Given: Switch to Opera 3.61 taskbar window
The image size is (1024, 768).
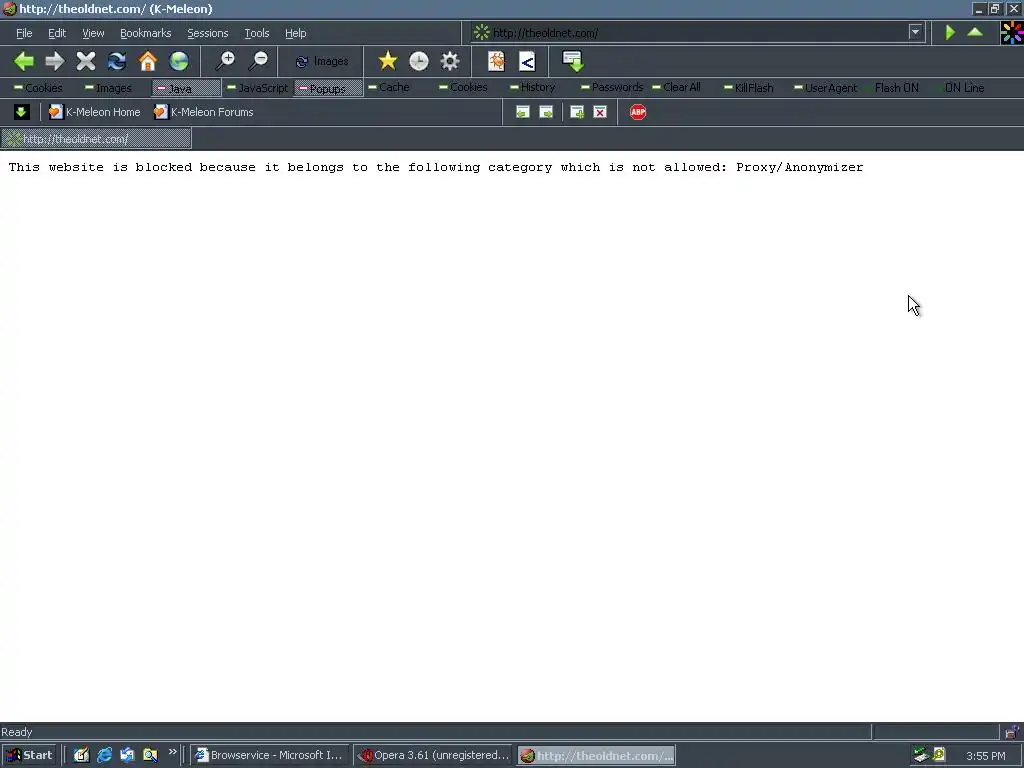Looking at the screenshot, I should (433, 755).
